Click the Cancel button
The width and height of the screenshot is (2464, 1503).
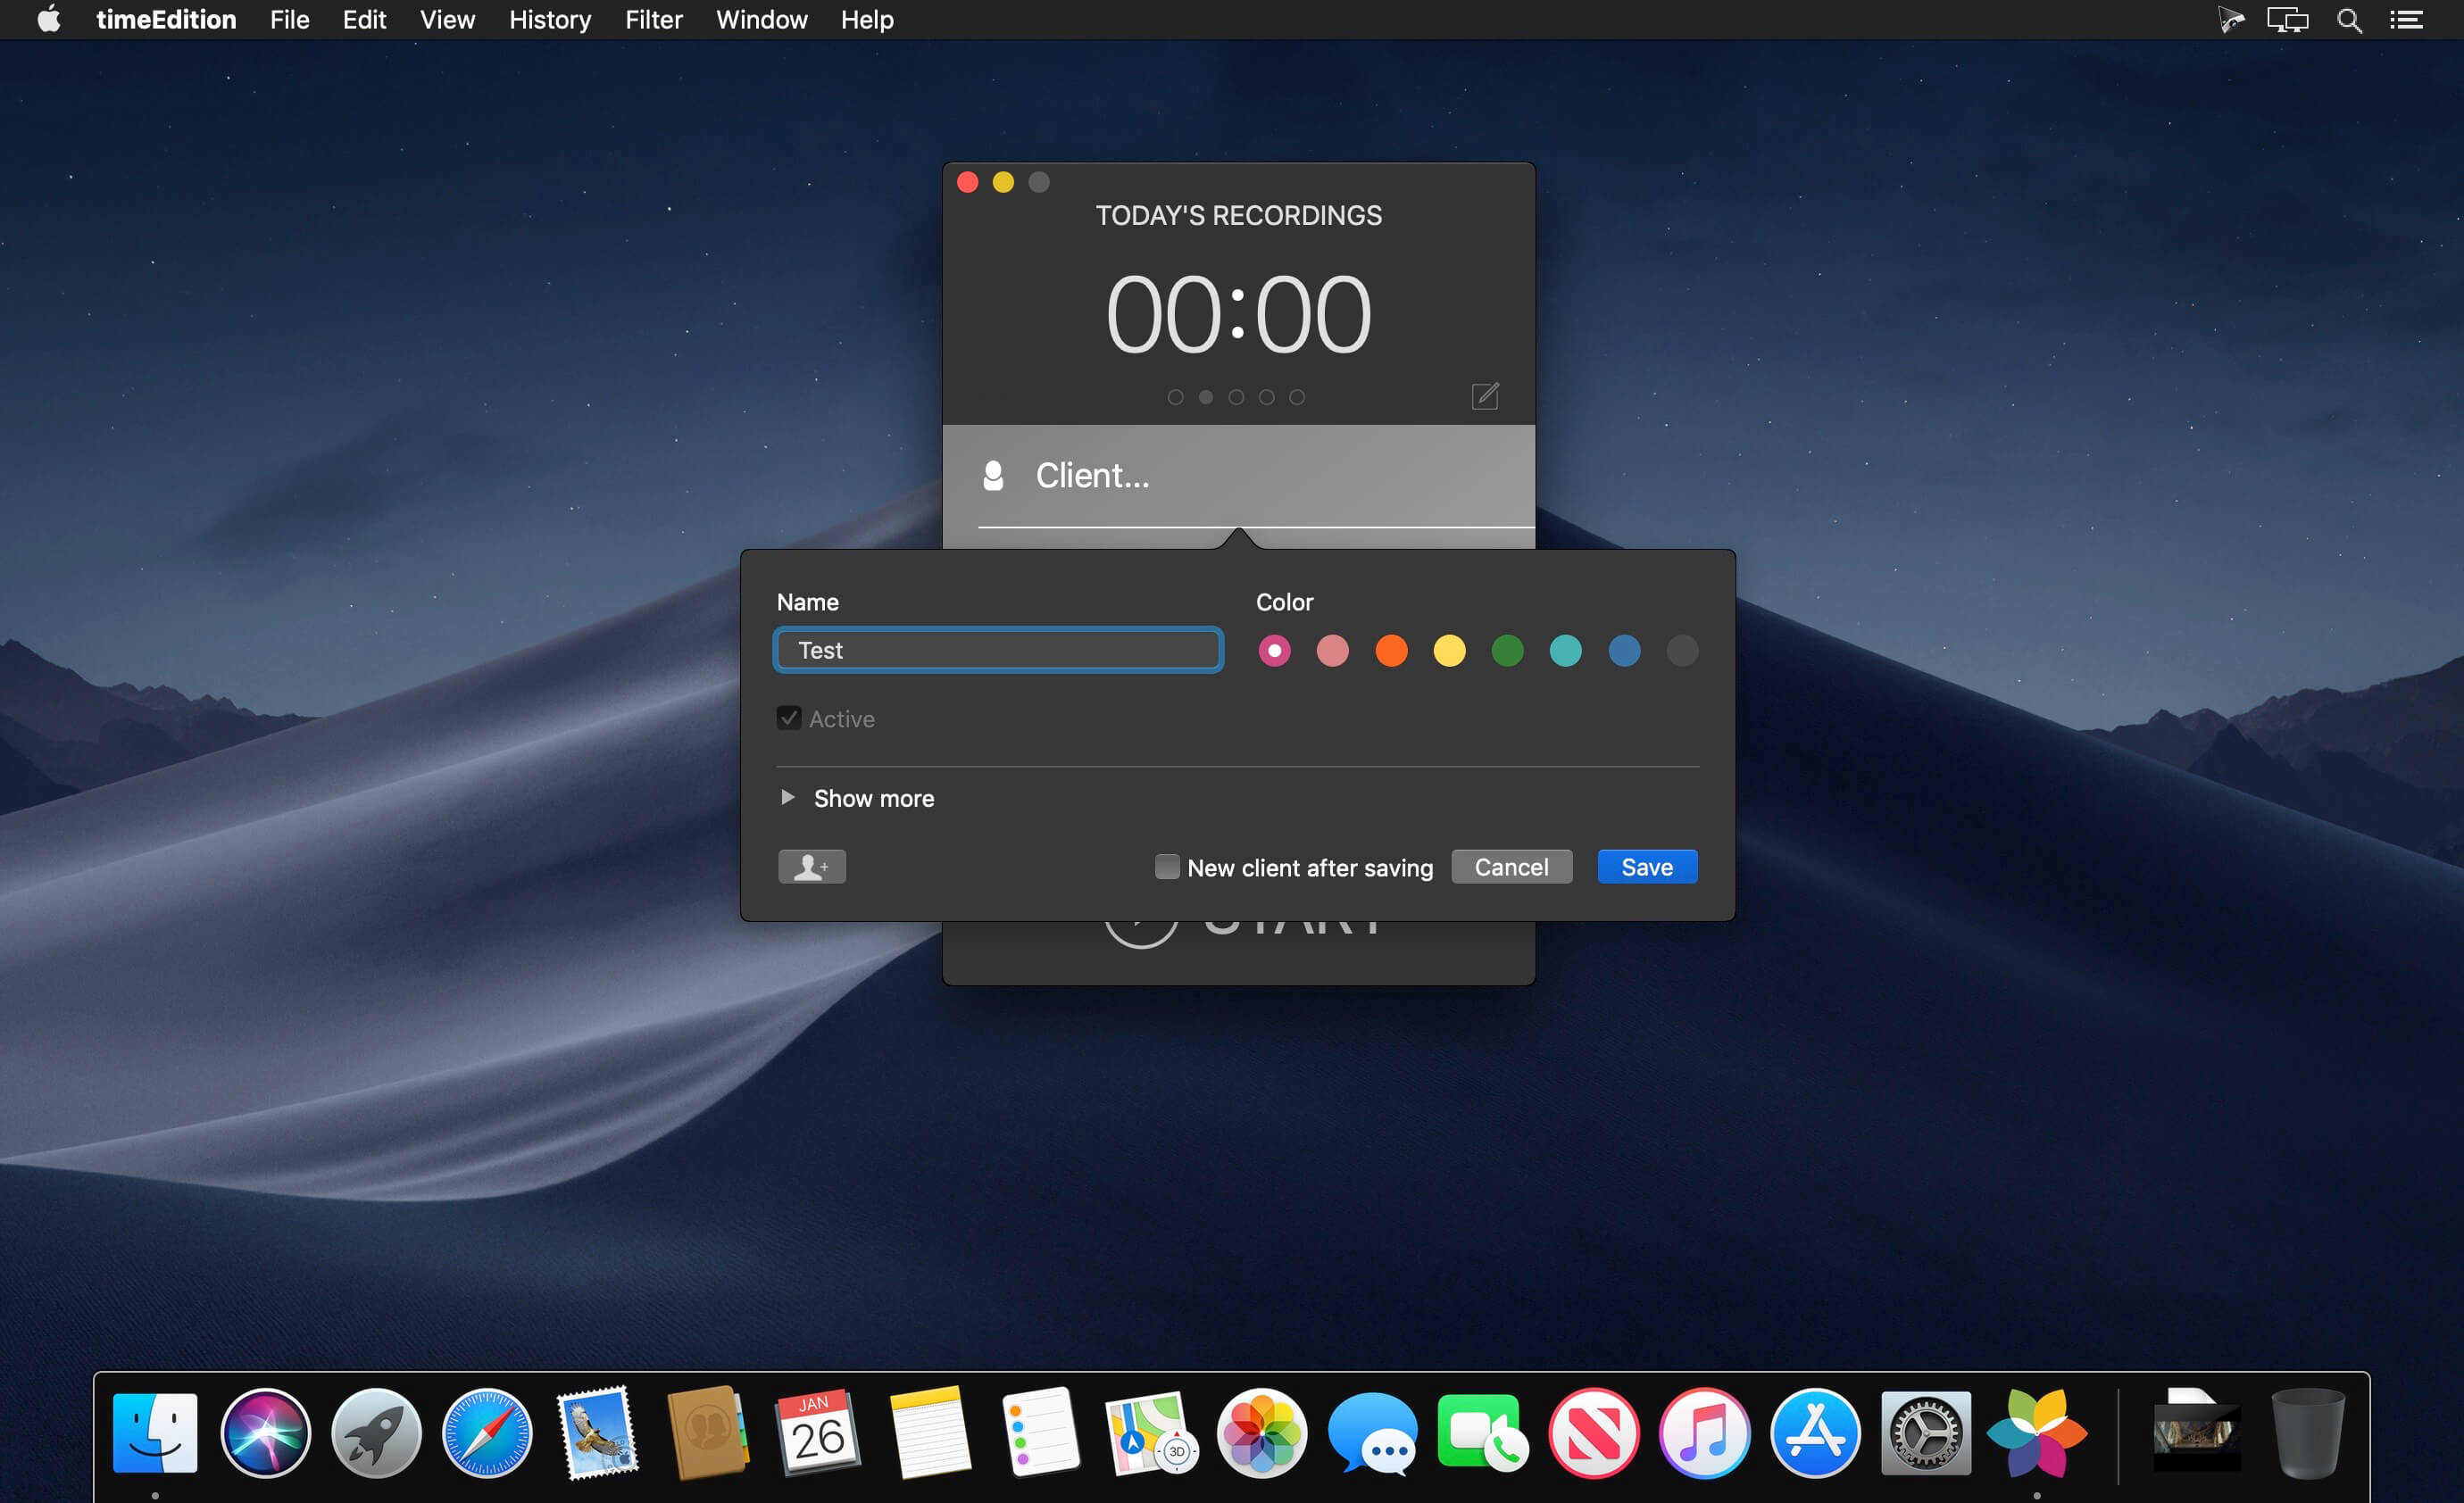1511,867
